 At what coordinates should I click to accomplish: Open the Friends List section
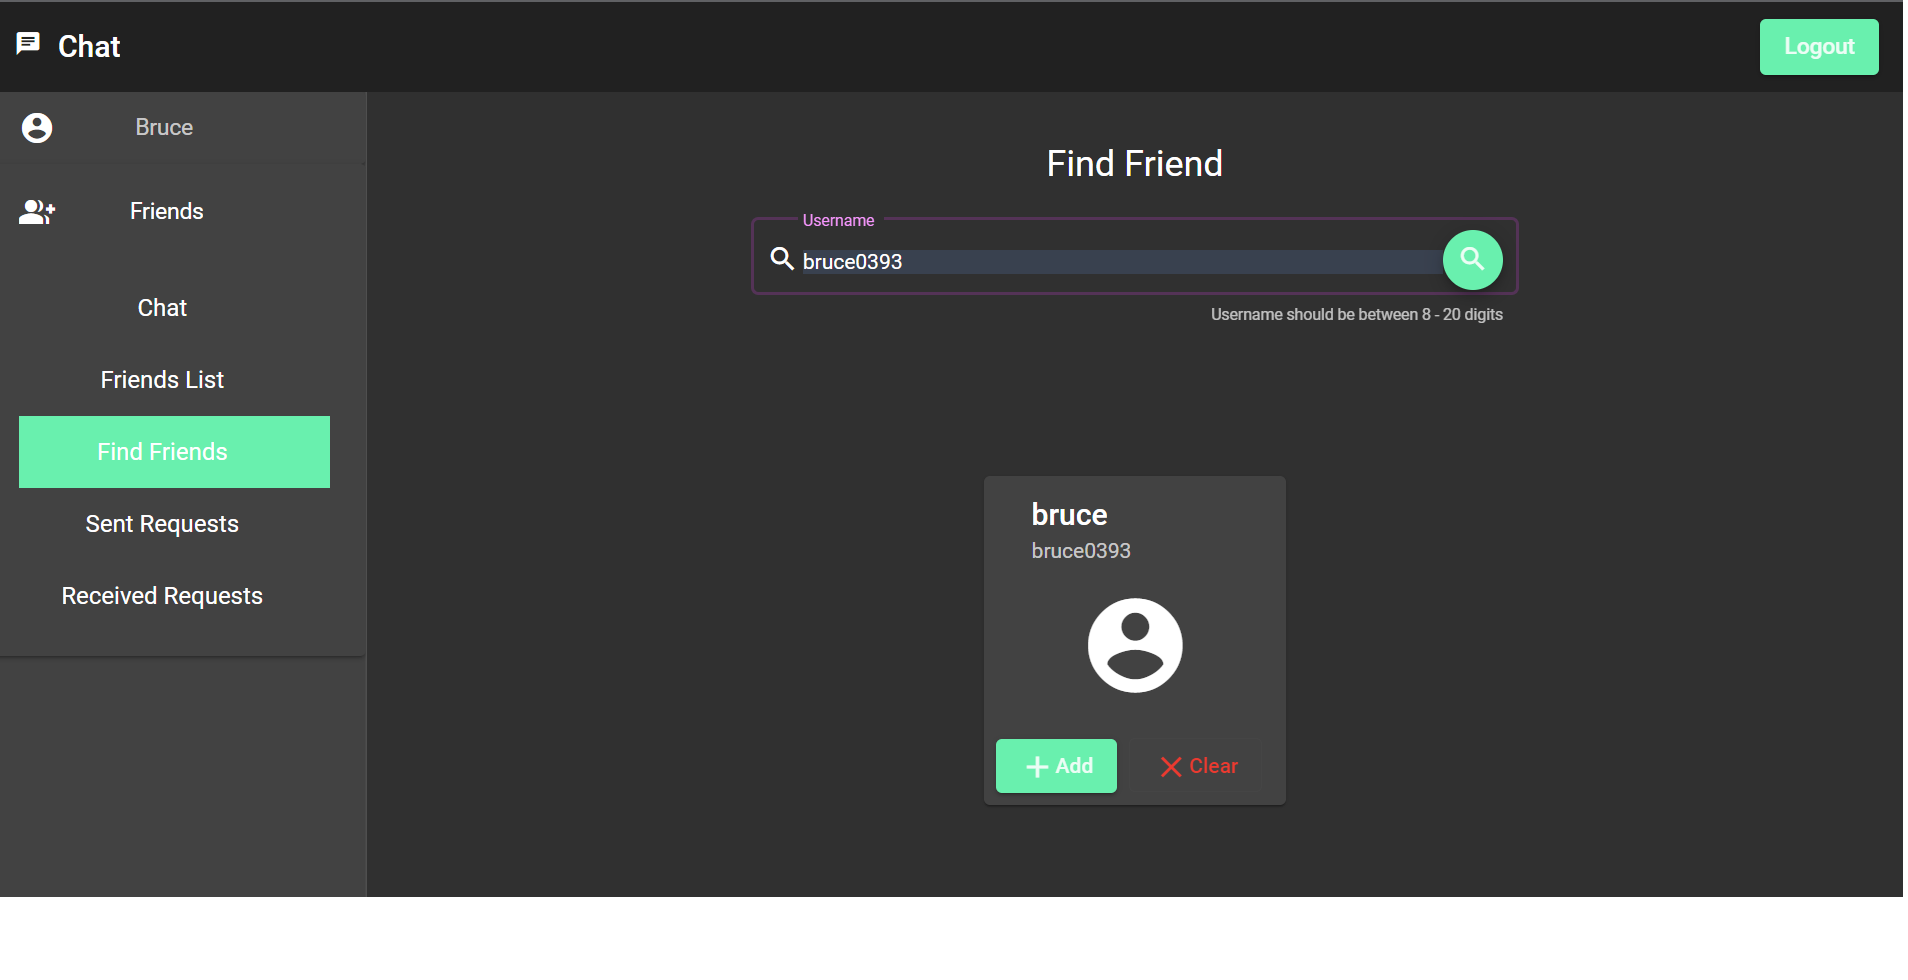click(x=161, y=379)
